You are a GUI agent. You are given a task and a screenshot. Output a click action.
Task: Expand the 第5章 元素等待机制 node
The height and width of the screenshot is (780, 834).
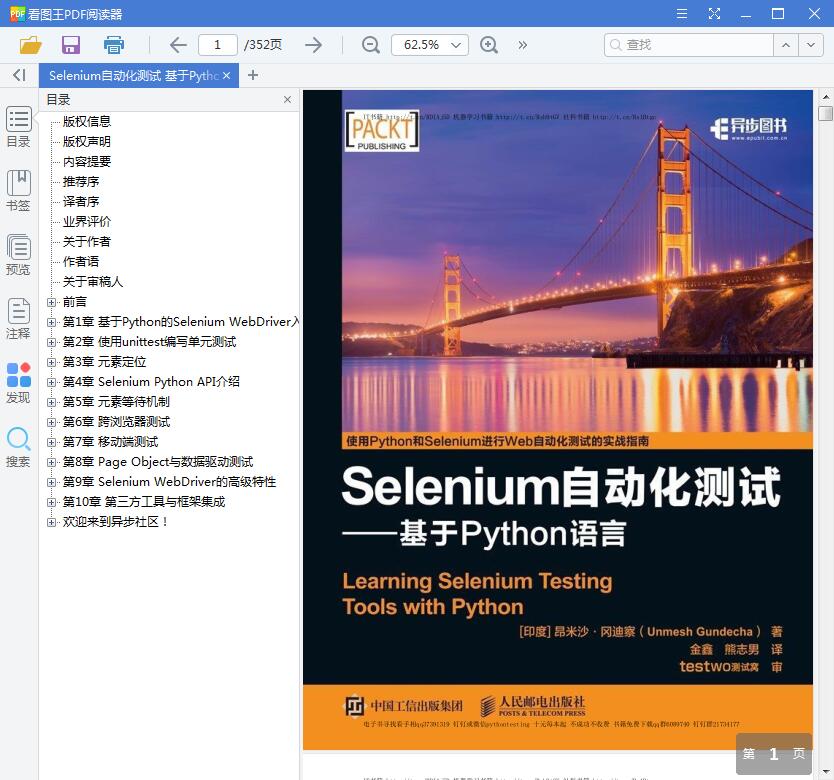click(51, 402)
